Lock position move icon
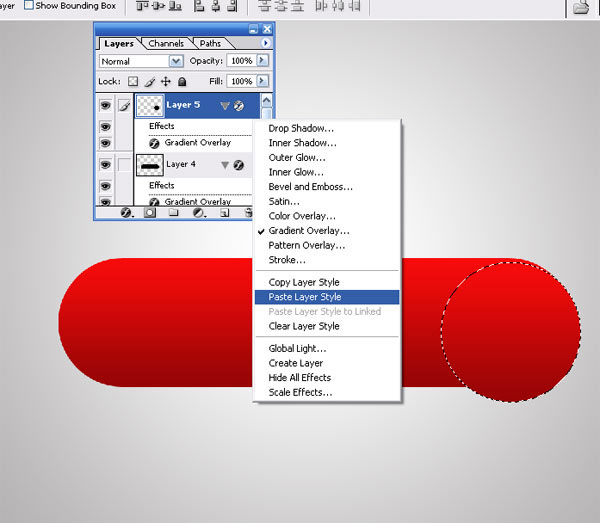This screenshot has height=523, width=600. [165, 81]
